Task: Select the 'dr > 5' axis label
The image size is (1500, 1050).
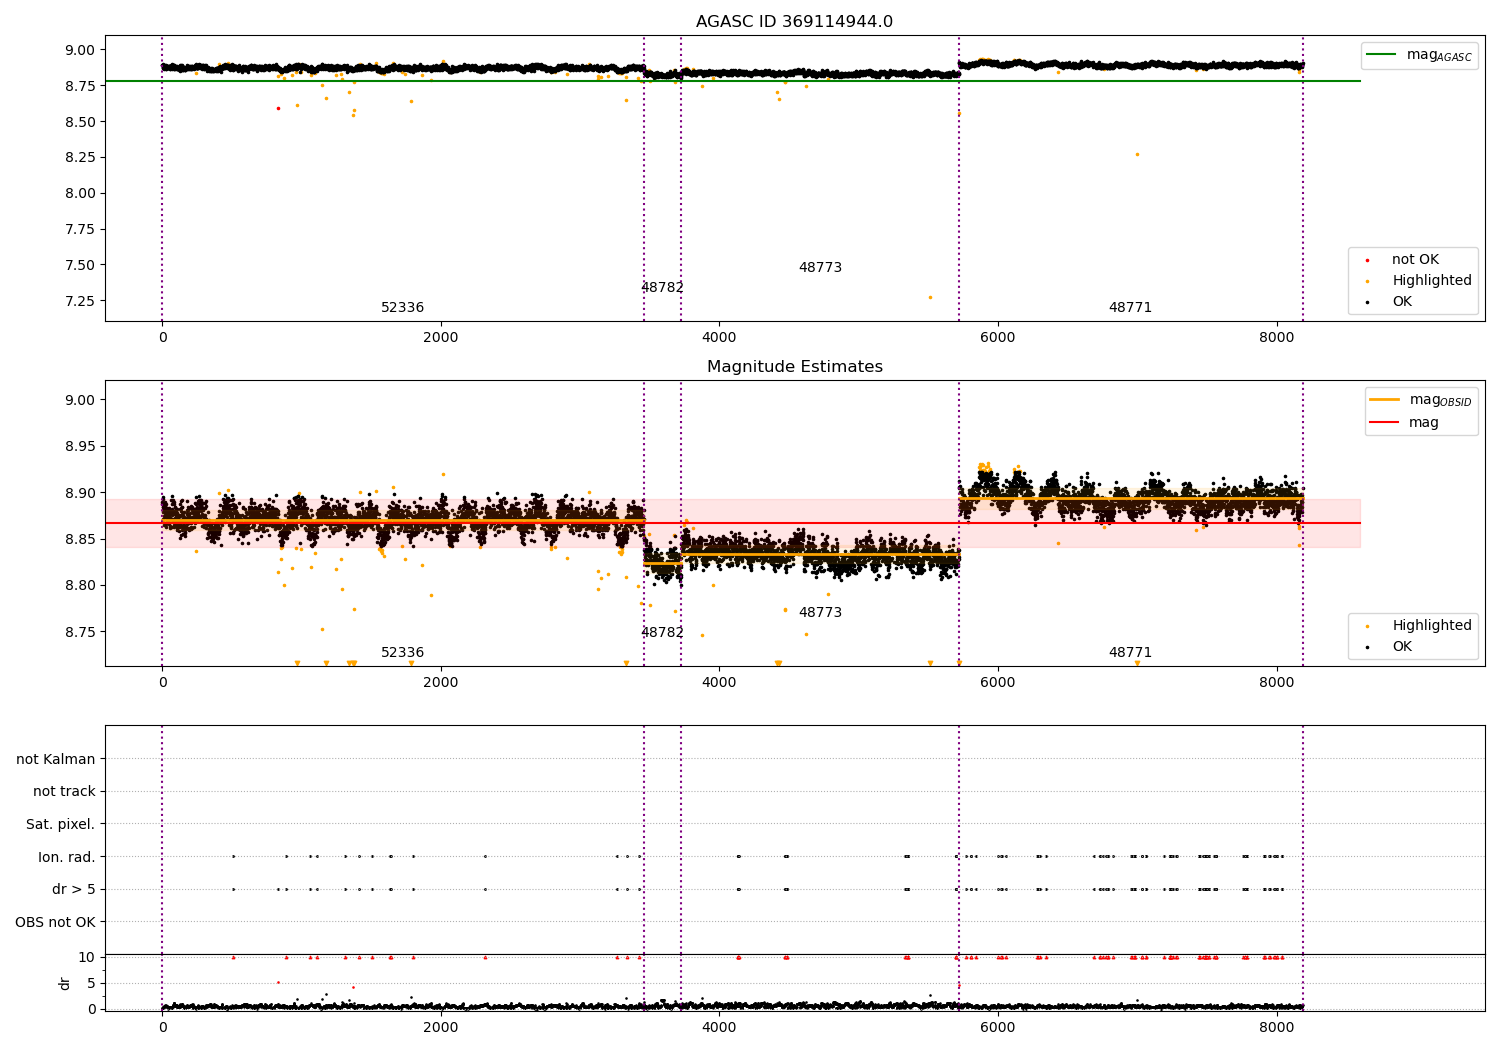Action: pos(74,889)
